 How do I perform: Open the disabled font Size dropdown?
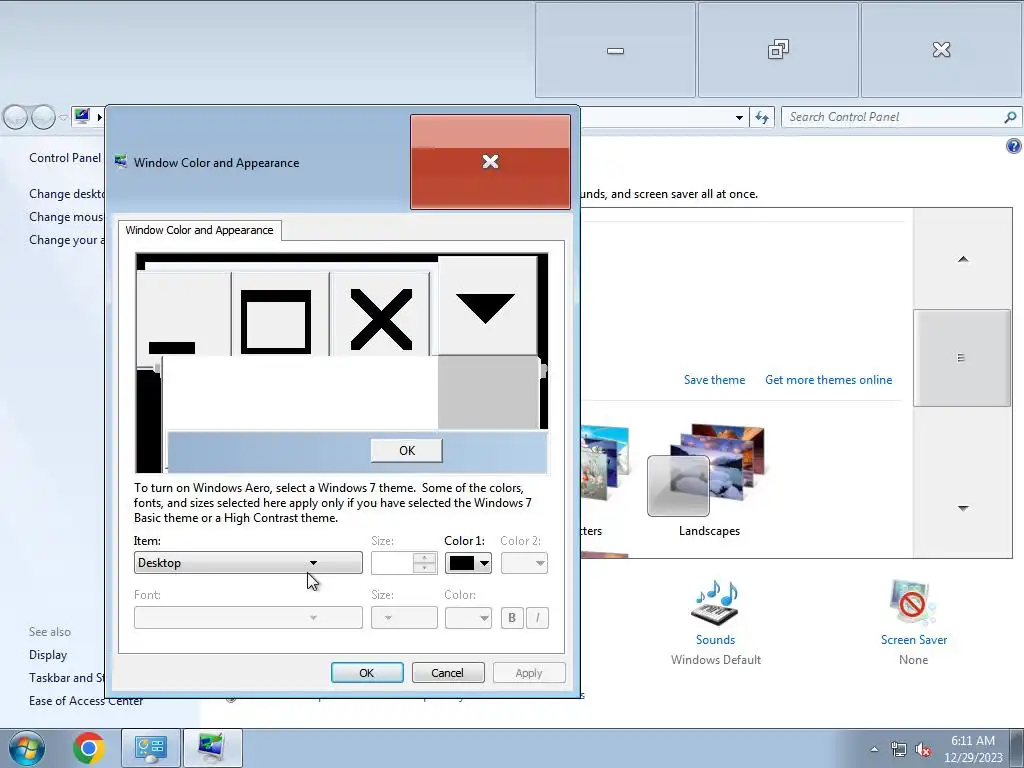click(404, 618)
